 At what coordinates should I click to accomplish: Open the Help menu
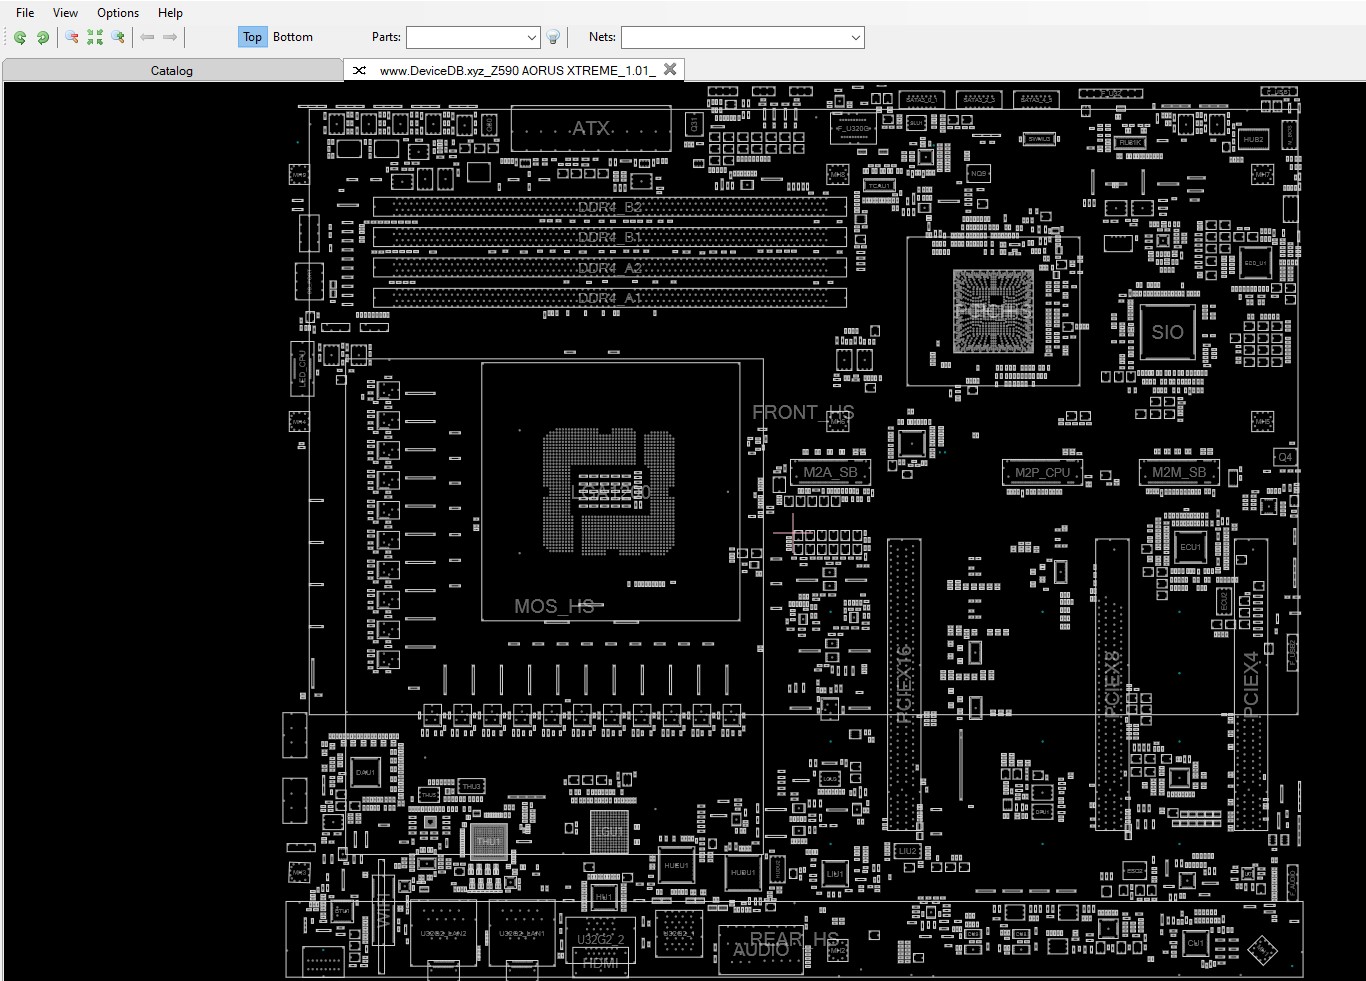(x=170, y=13)
